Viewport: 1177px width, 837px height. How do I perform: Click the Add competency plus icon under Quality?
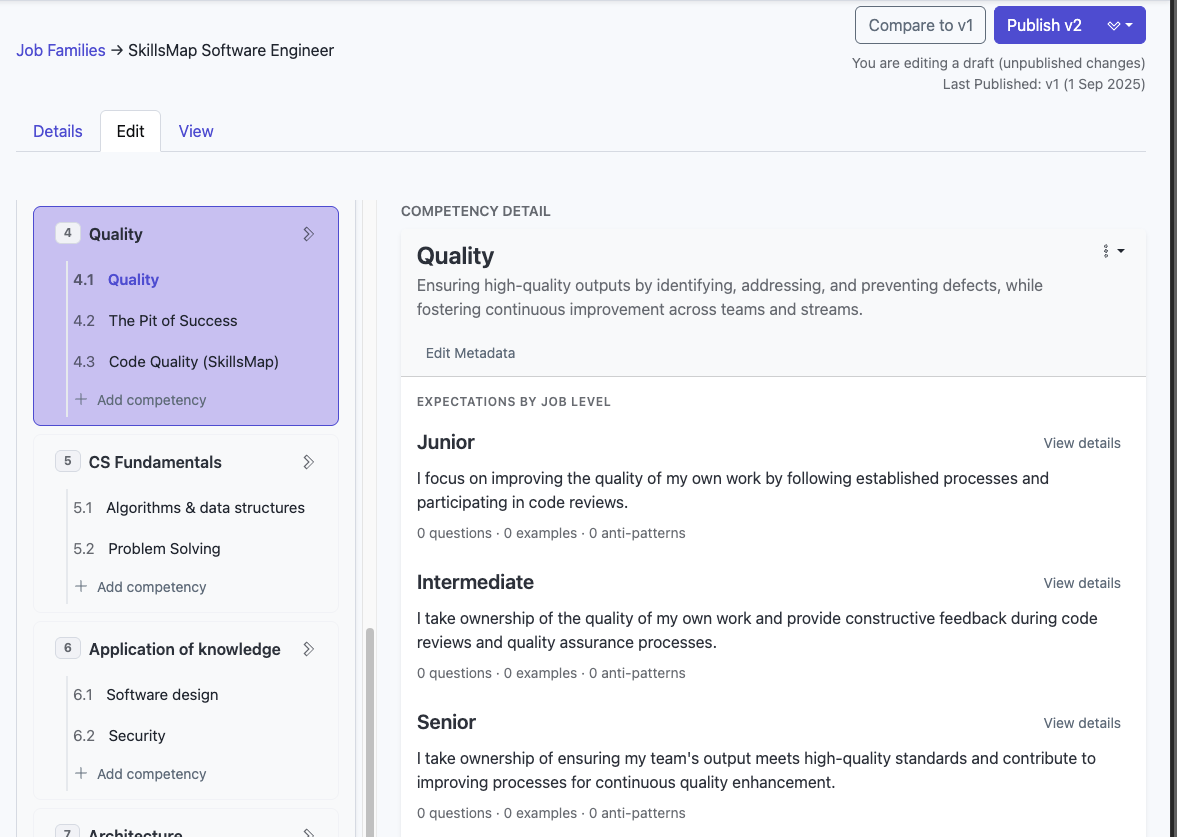coord(82,399)
